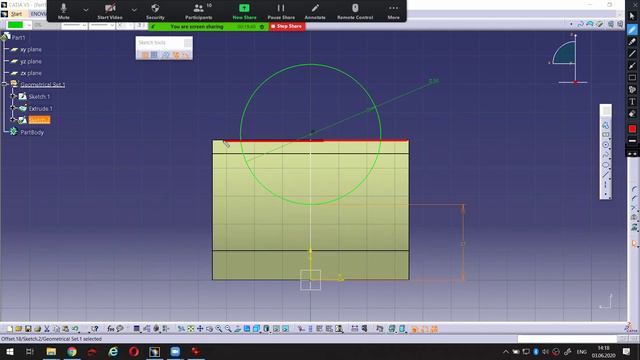Open the video options arrow beside Start Video
Viewport: 640px width, 360px height.
point(134,9)
